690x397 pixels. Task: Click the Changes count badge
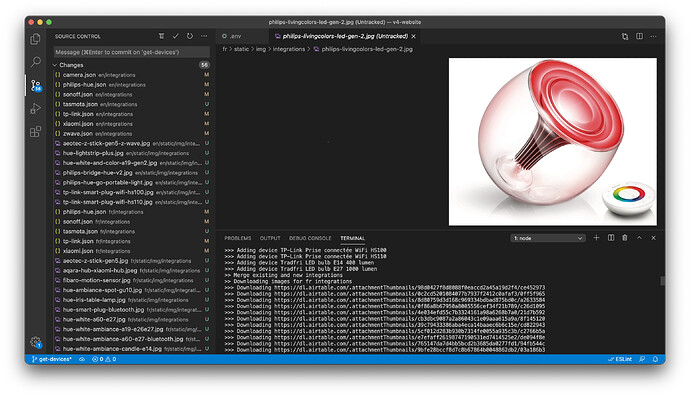(x=204, y=65)
